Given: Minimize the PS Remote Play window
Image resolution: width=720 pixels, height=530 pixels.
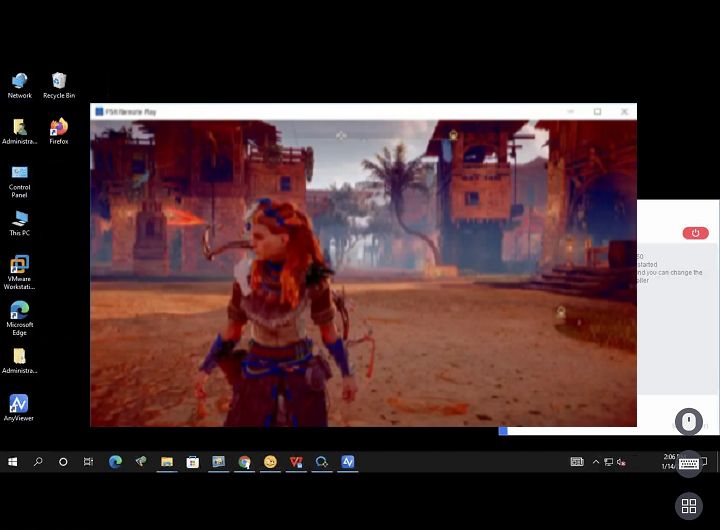Looking at the screenshot, I should tap(571, 112).
